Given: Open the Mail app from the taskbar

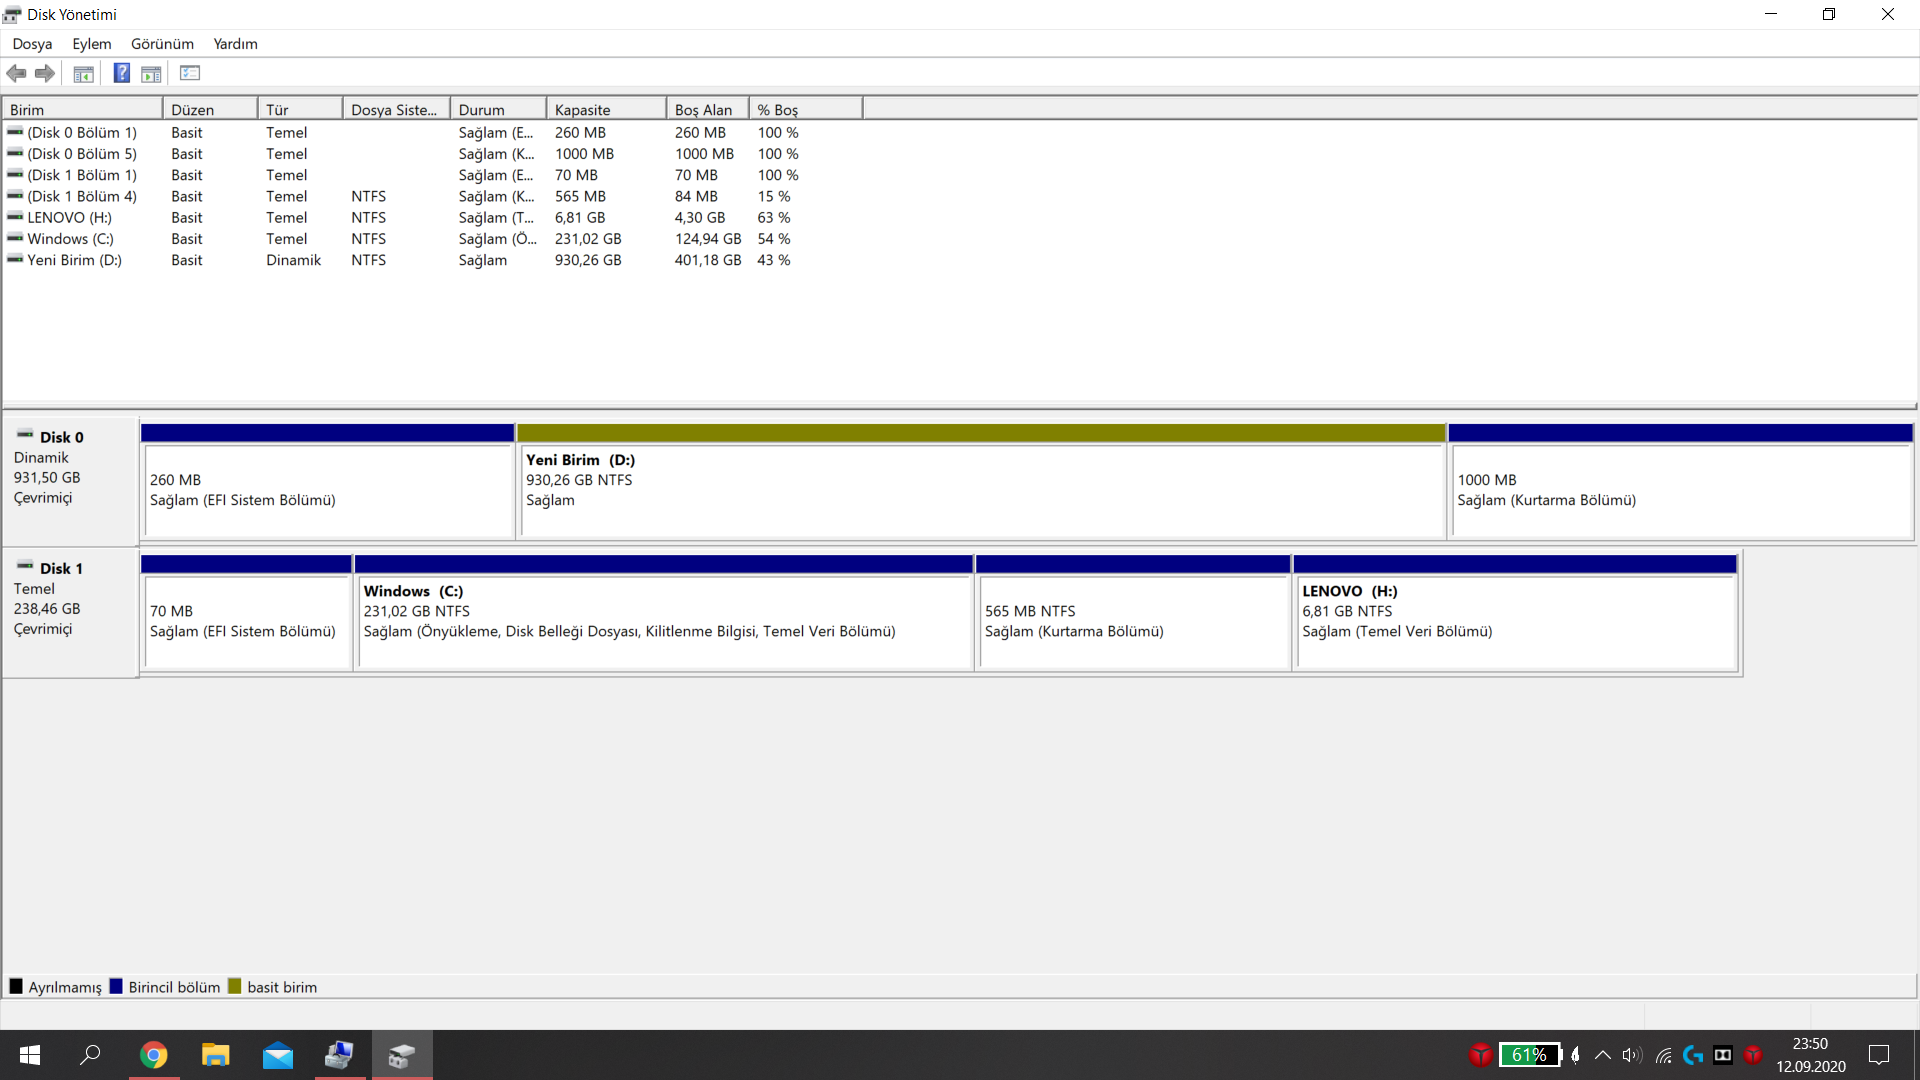Looking at the screenshot, I should 277,1055.
